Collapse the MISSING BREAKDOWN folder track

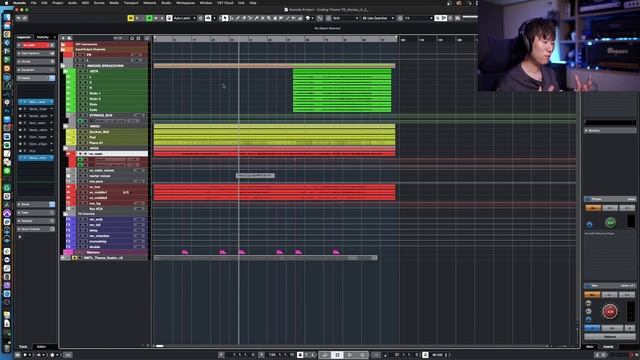point(63,66)
